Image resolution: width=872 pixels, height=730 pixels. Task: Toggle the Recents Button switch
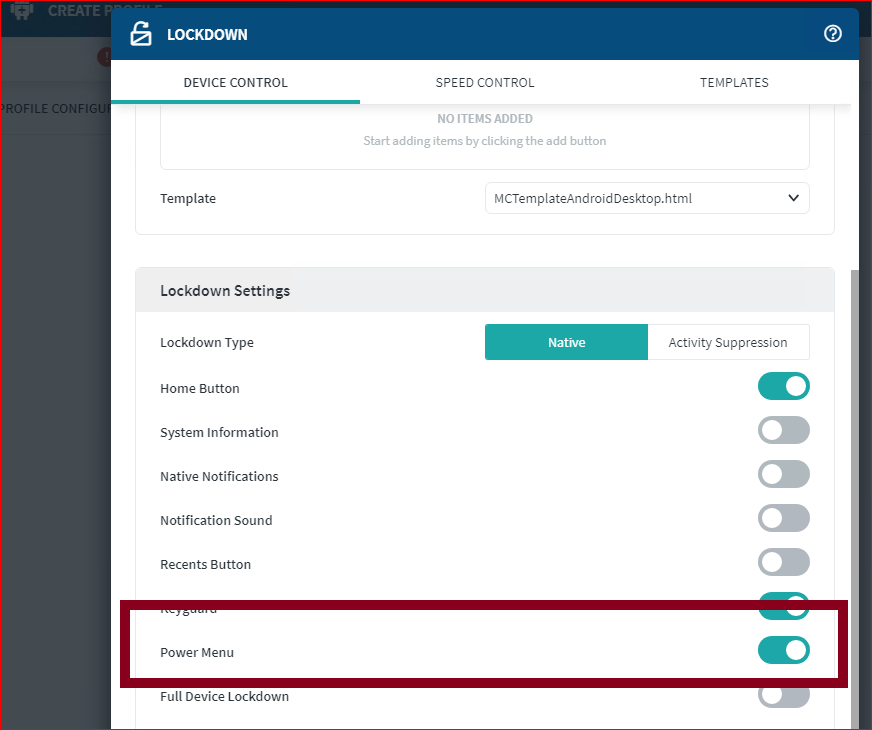(783, 563)
